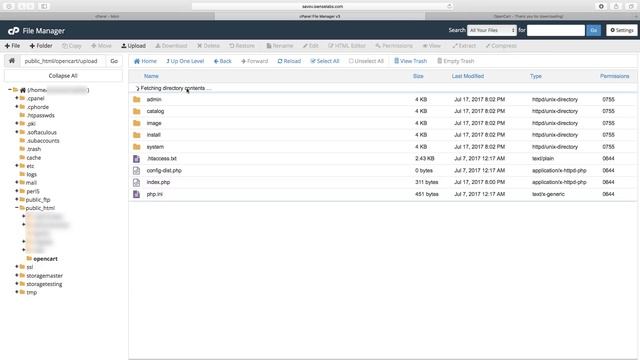Open the All Your Files search dropdown

[492, 30]
